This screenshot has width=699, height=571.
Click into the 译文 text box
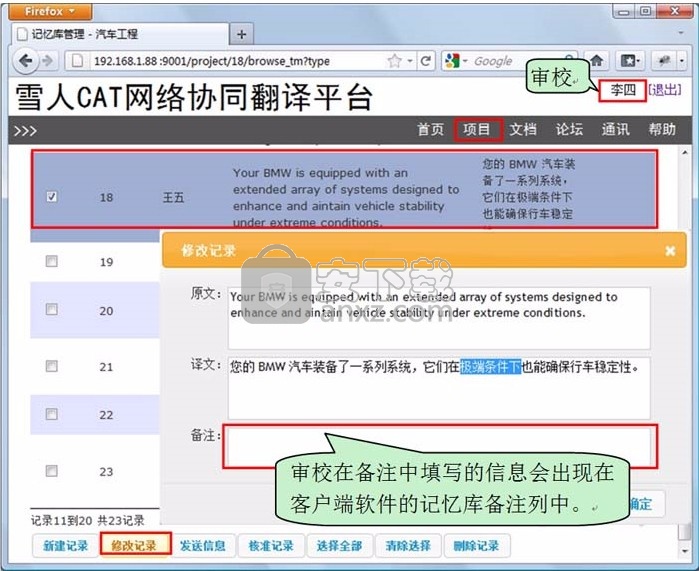[439, 388]
